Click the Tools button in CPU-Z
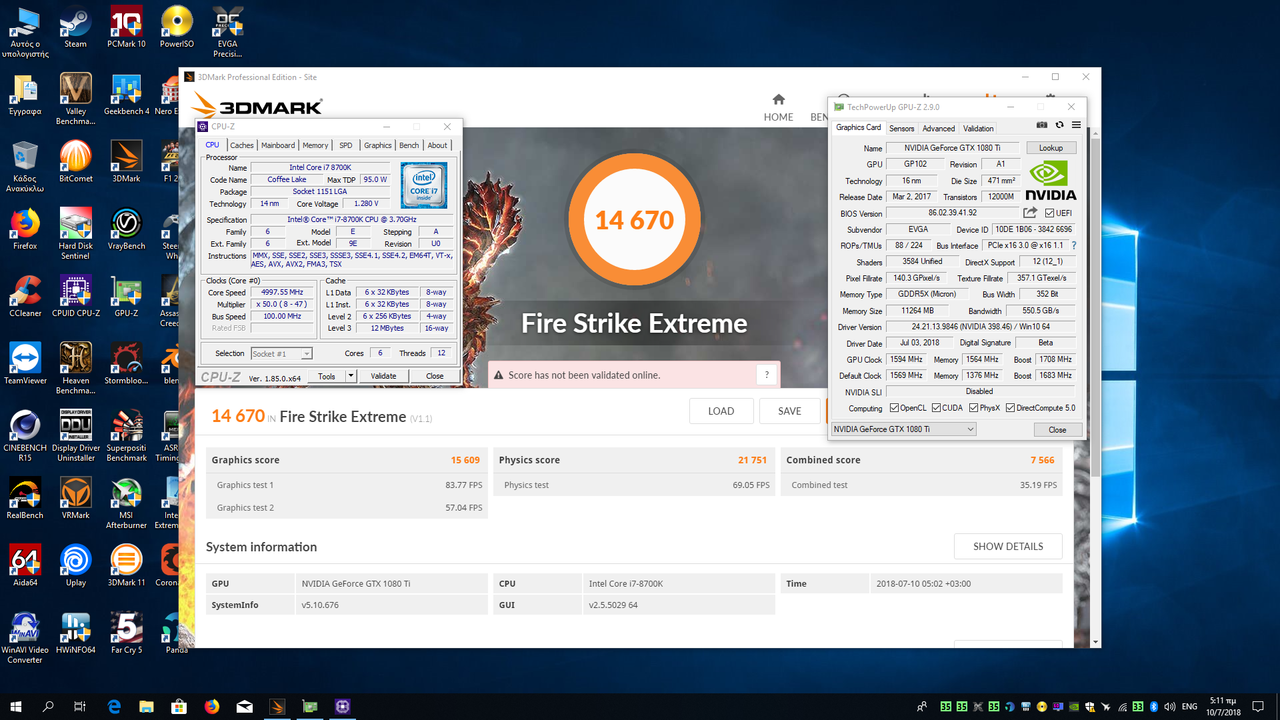Image resolution: width=1280 pixels, height=720 pixels. pyautogui.click(x=326, y=376)
